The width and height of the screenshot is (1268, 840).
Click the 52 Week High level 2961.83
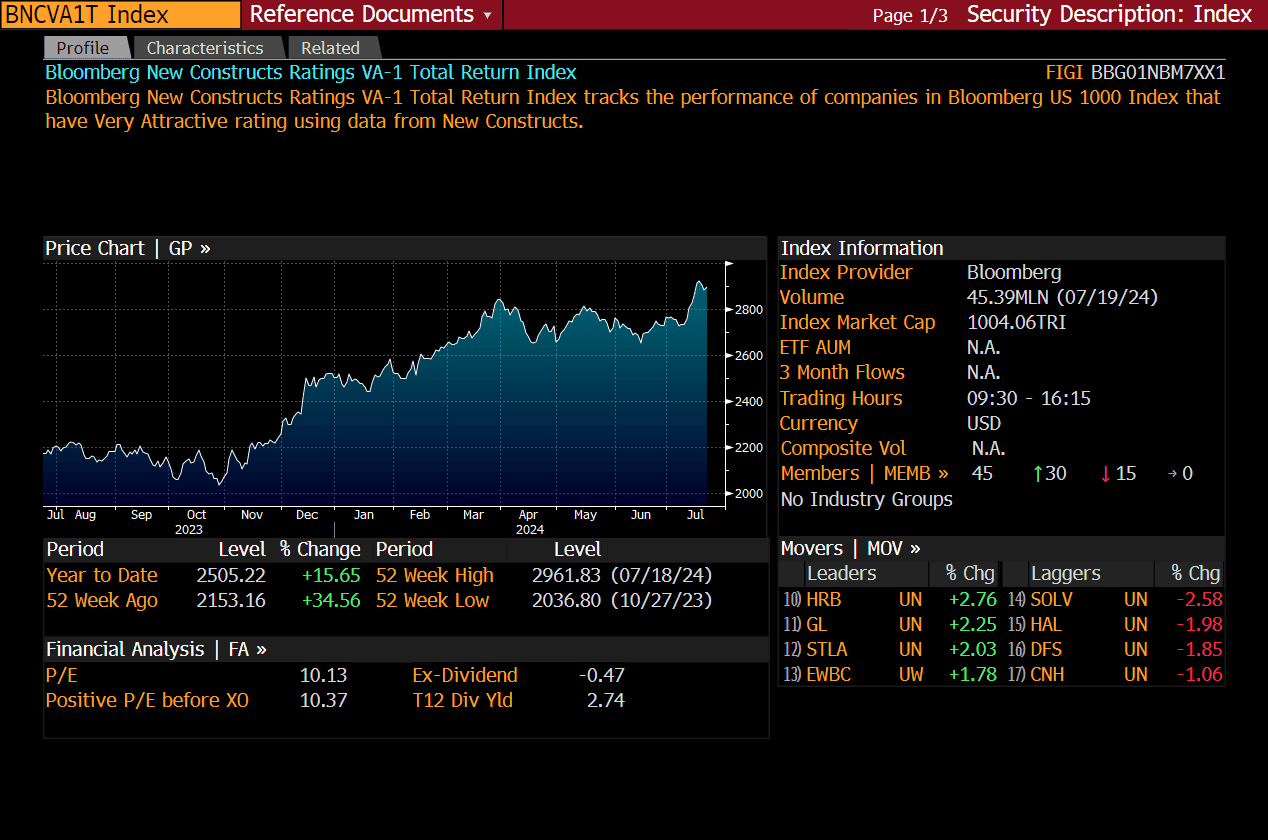pos(566,575)
